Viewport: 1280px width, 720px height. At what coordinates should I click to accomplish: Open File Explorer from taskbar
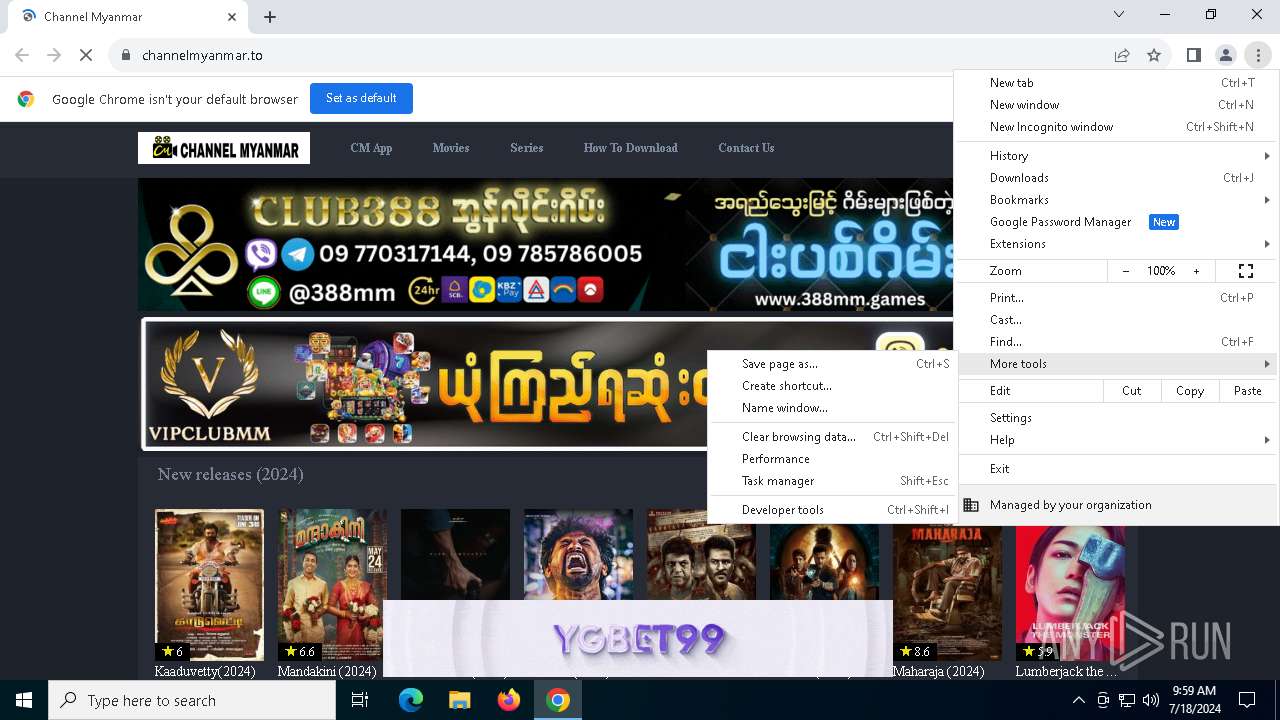(460, 700)
